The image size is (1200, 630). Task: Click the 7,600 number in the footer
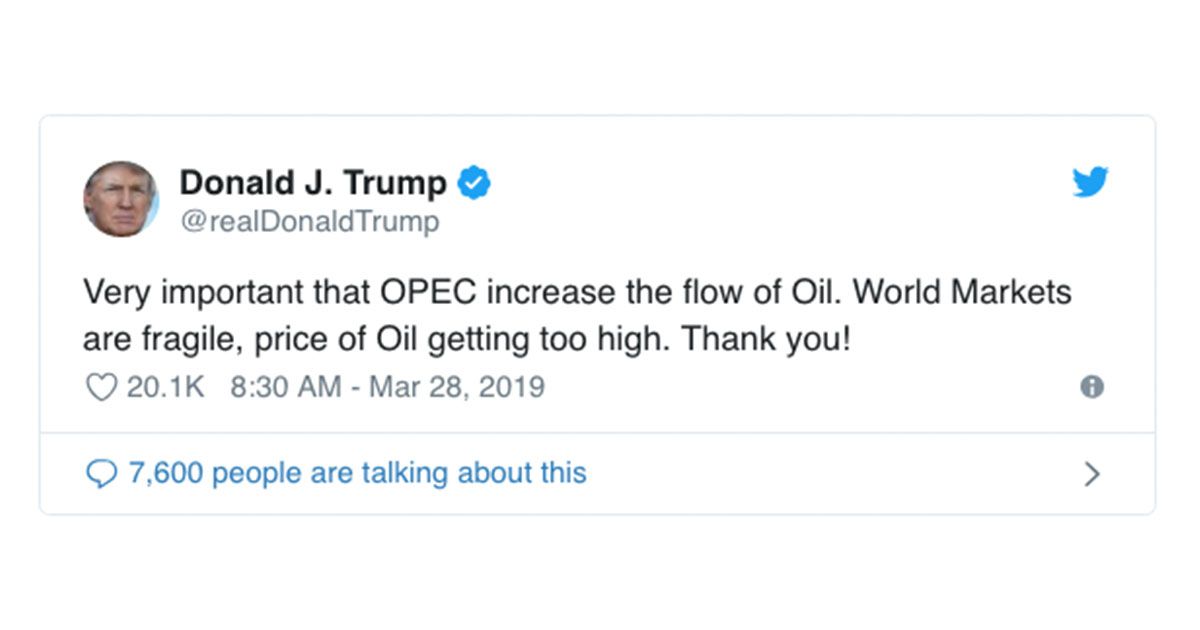tap(166, 473)
